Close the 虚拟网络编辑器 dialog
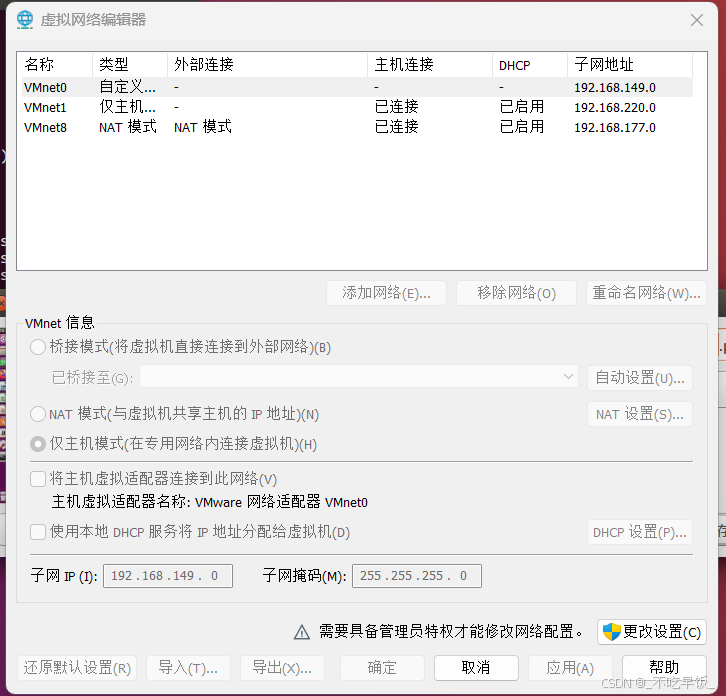 (x=696, y=20)
